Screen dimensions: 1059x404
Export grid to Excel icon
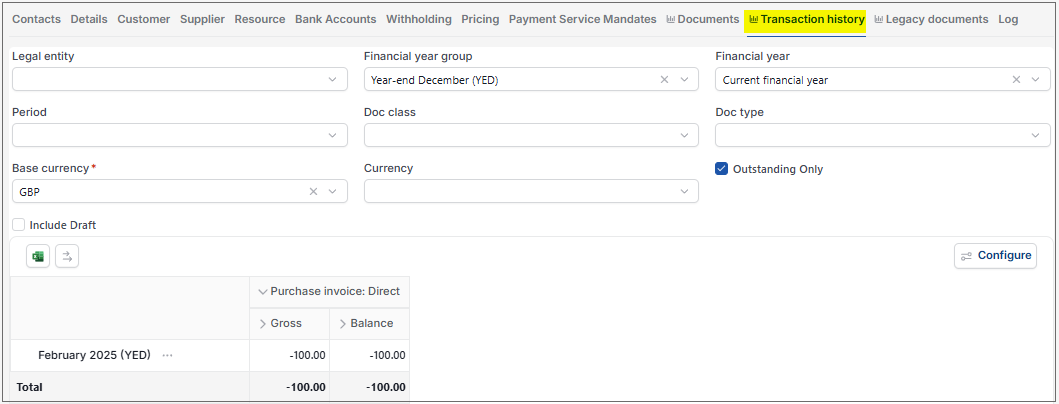38,256
